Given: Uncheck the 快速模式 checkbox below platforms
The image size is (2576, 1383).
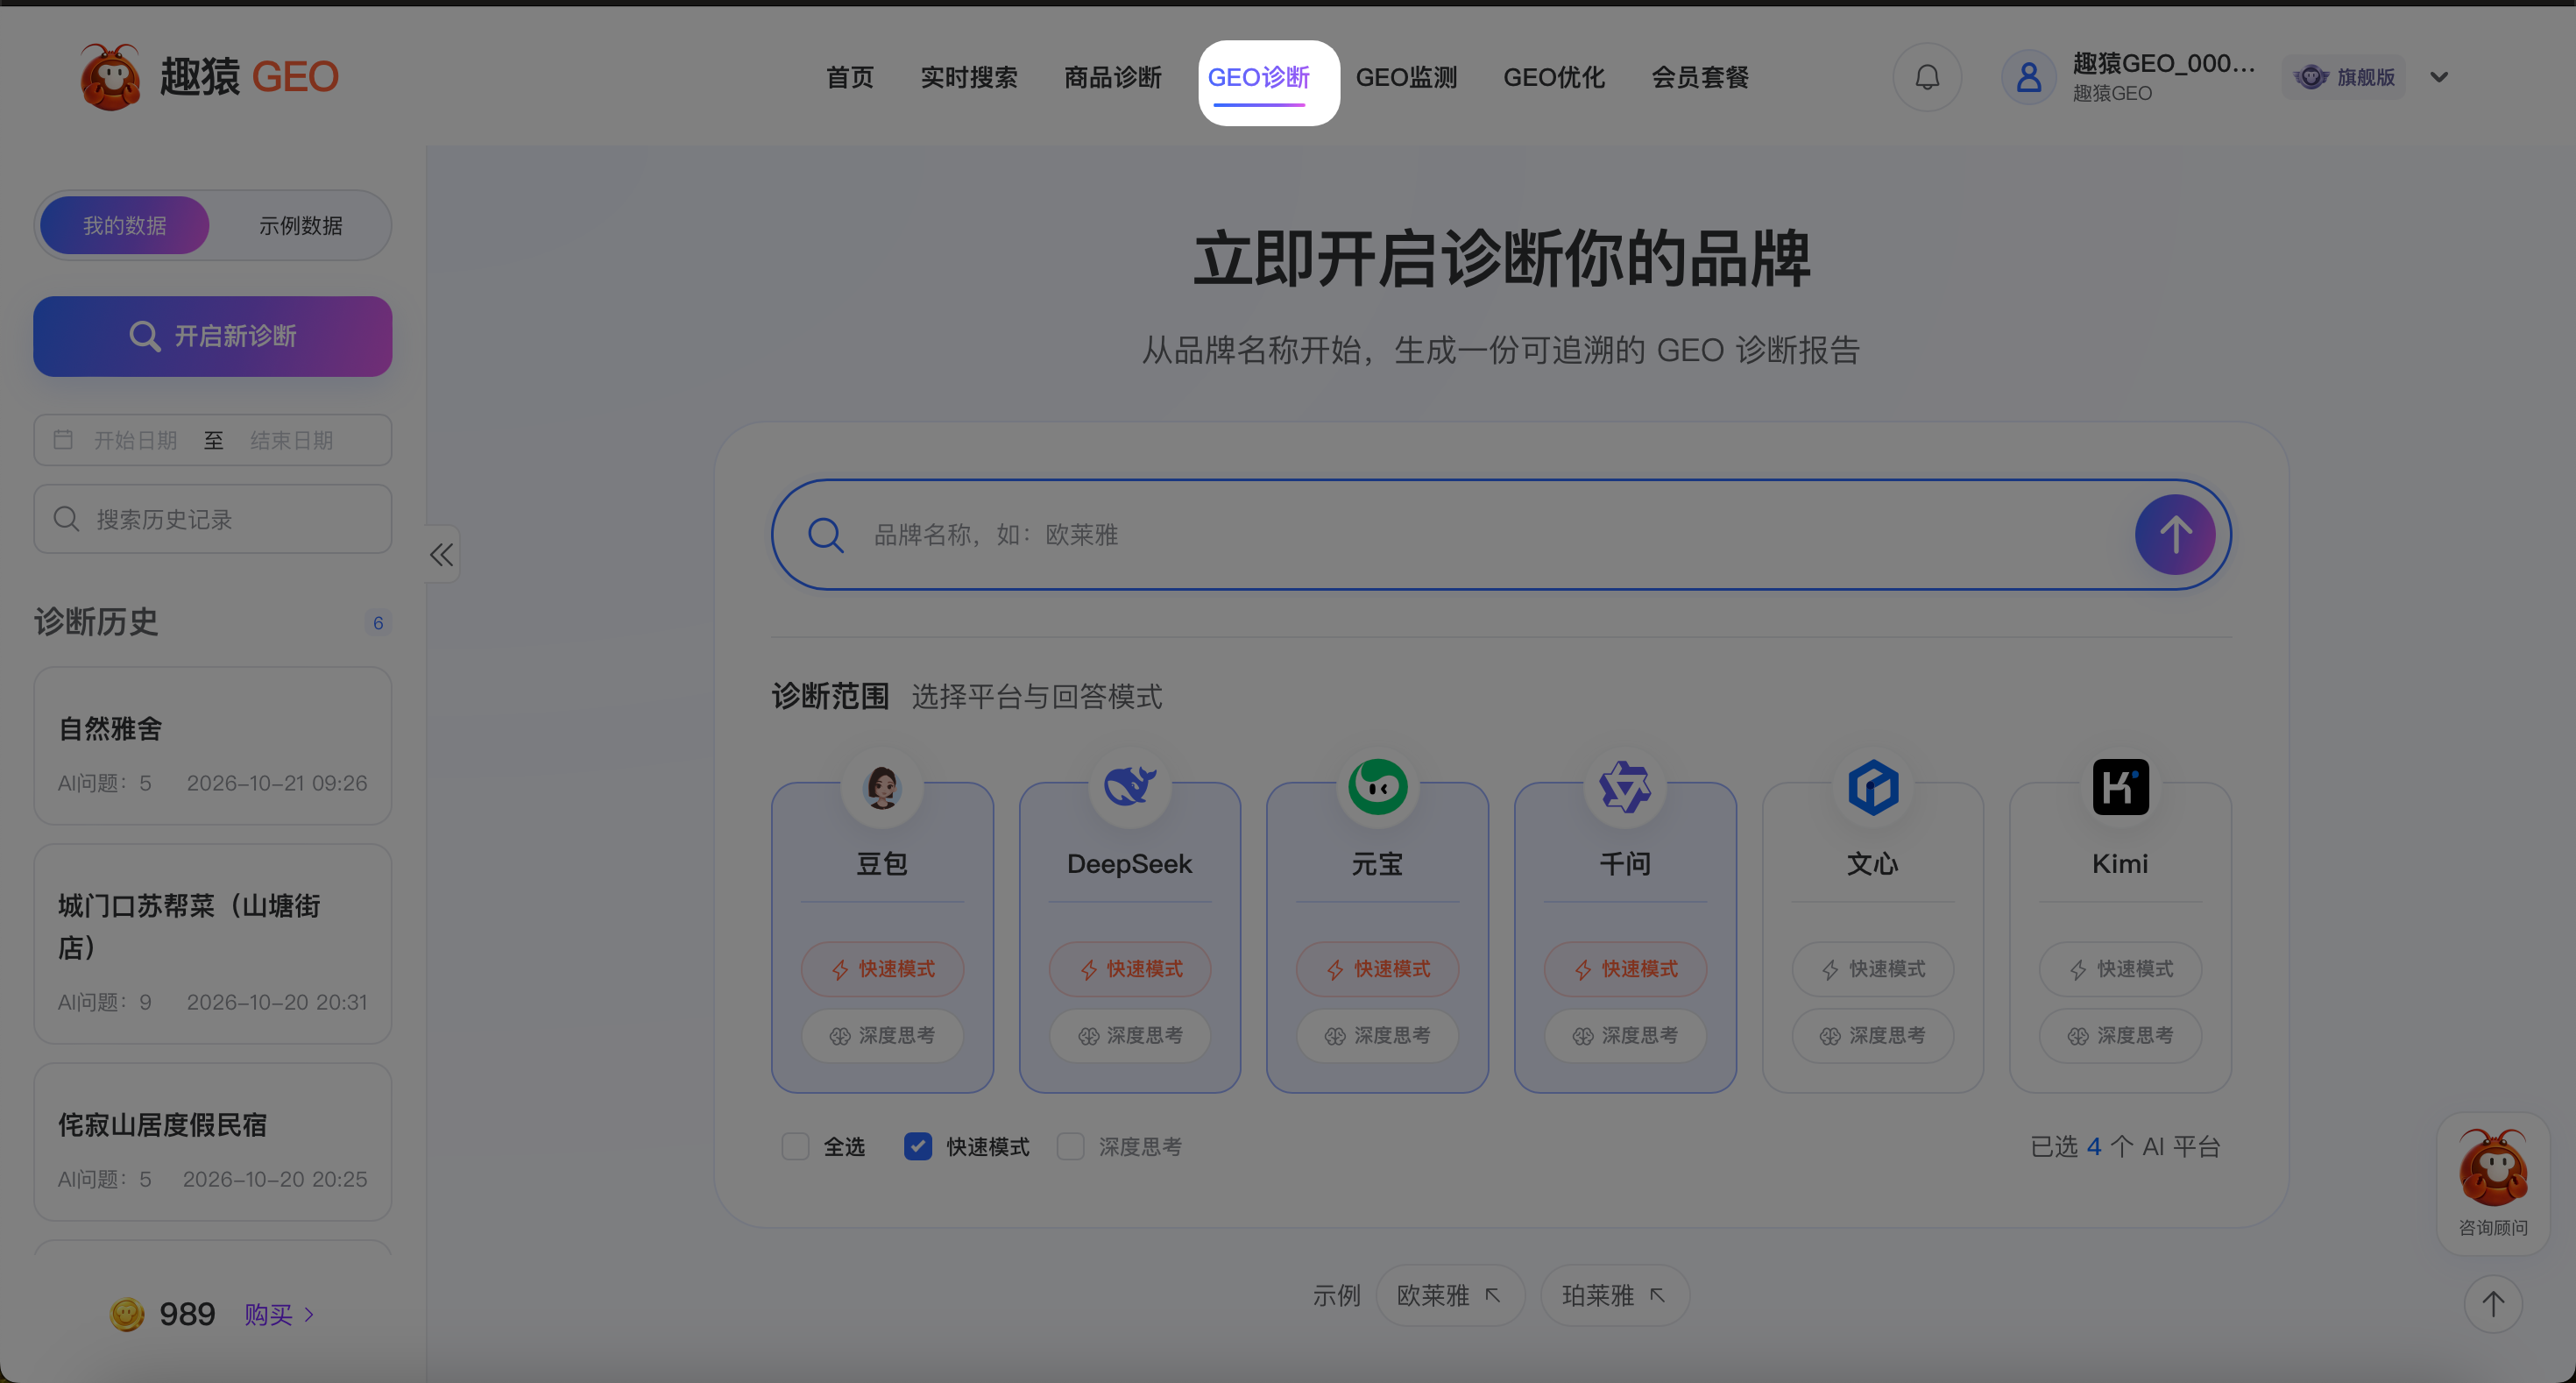Looking at the screenshot, I should click(918, 1146).
